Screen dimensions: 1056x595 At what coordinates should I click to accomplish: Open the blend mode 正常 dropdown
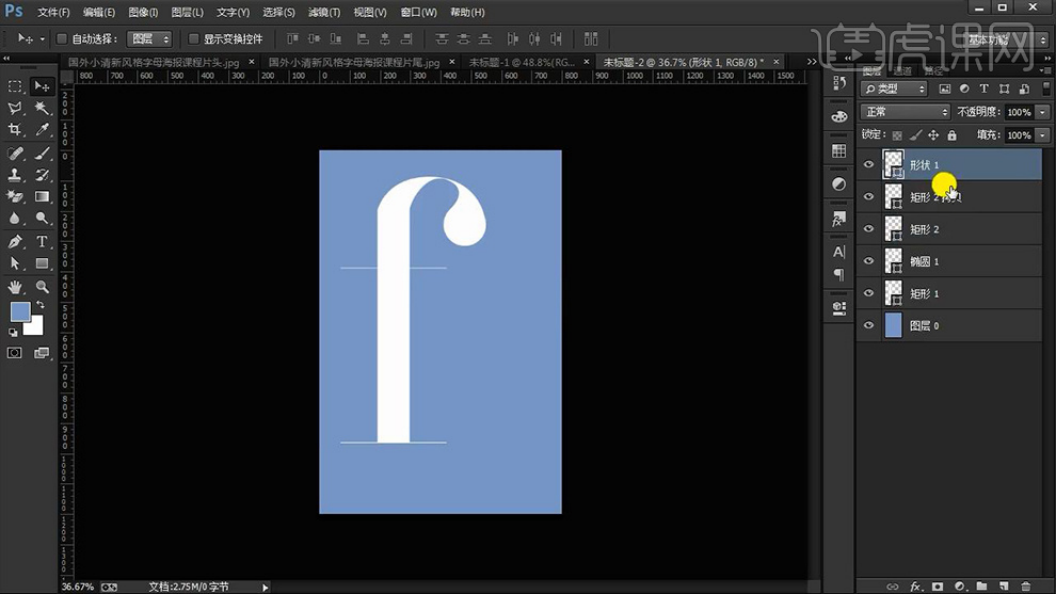905,112
